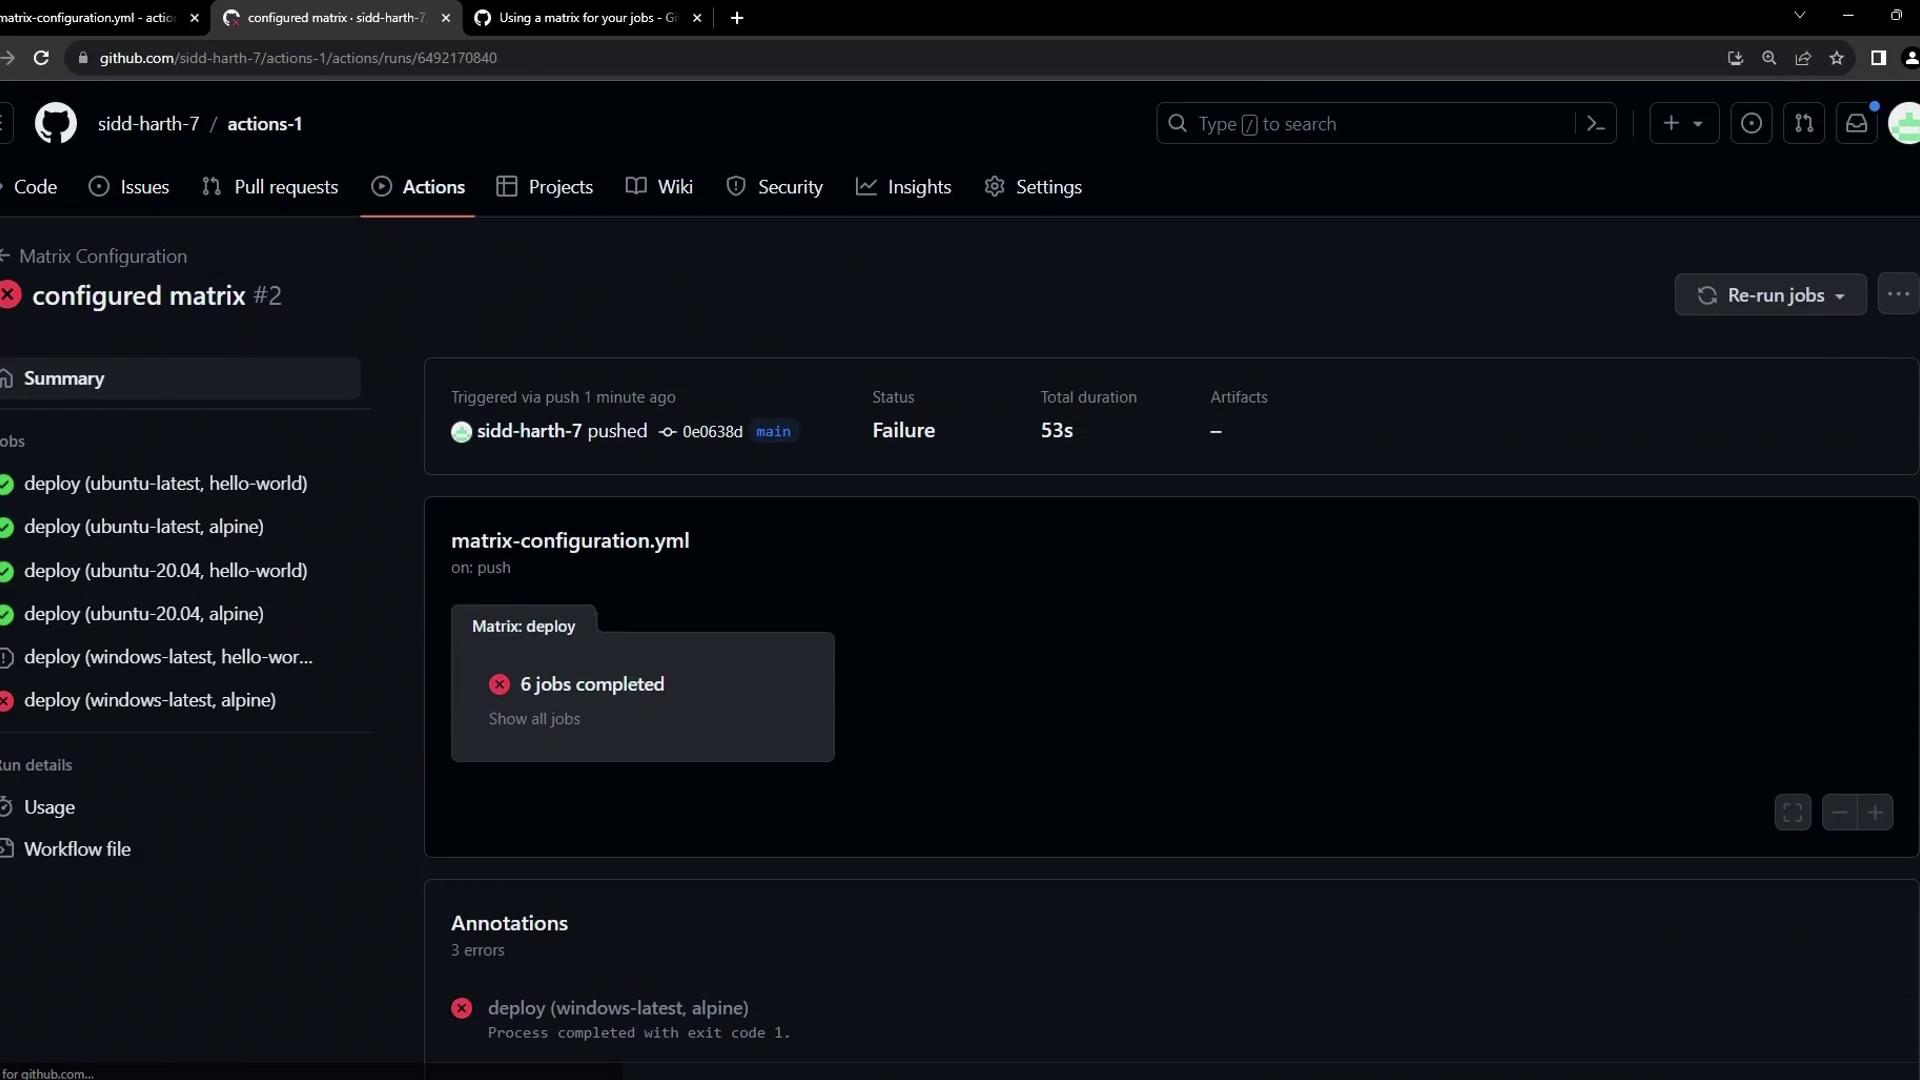Open the create new plus dropdown

coord(1683,124)
